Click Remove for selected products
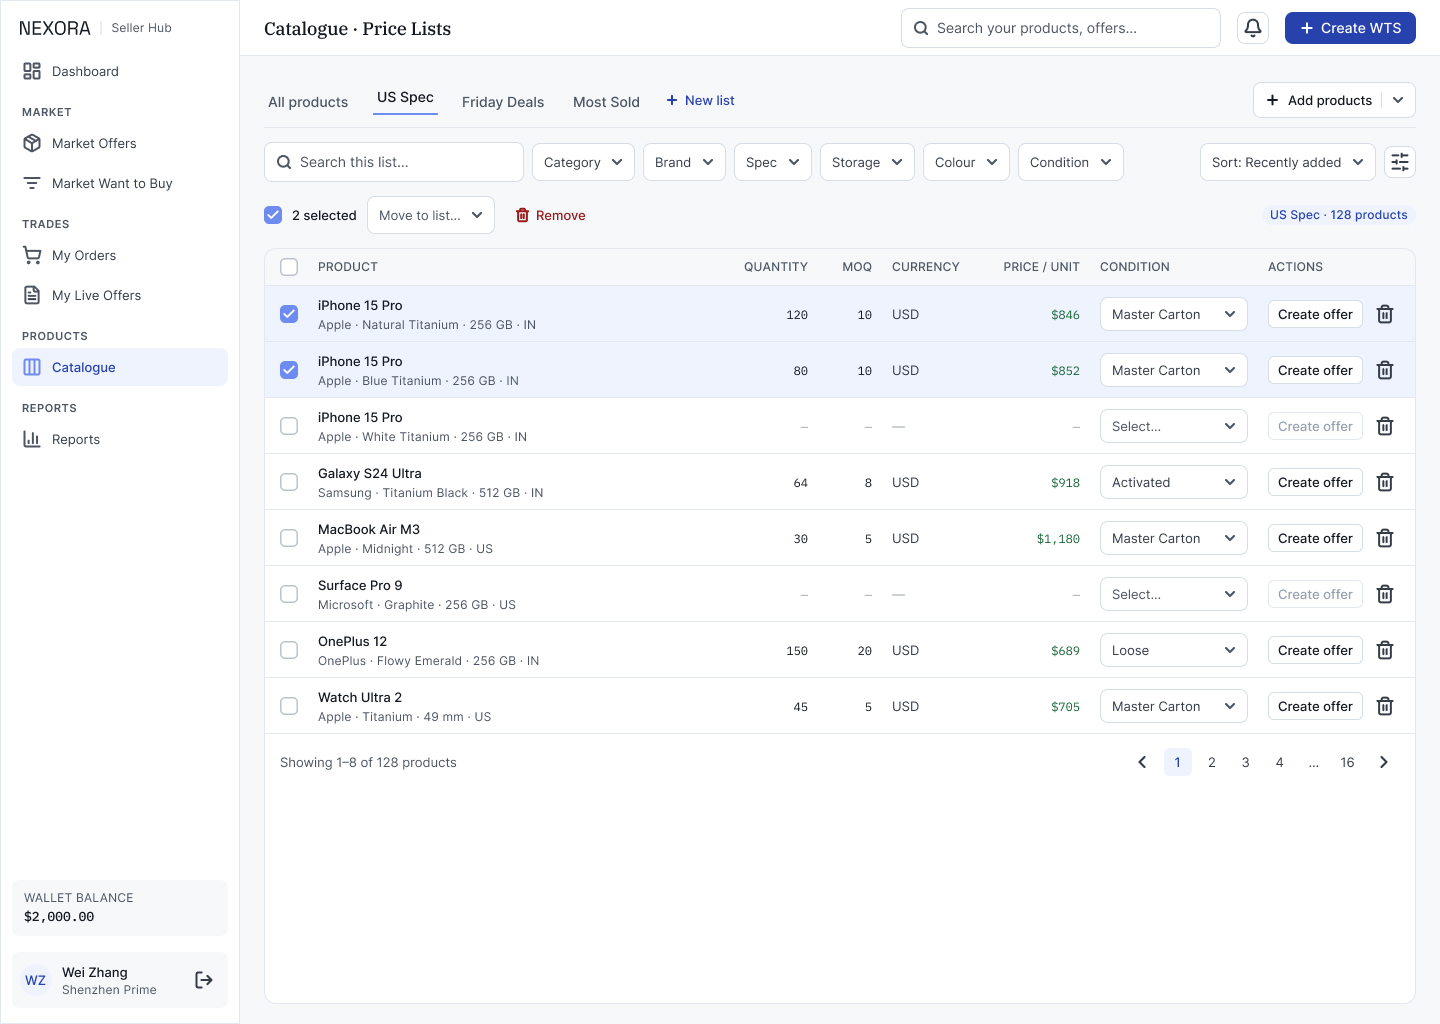The image size is (1440, 1024). pyautogui.click(x=550, y=215)
